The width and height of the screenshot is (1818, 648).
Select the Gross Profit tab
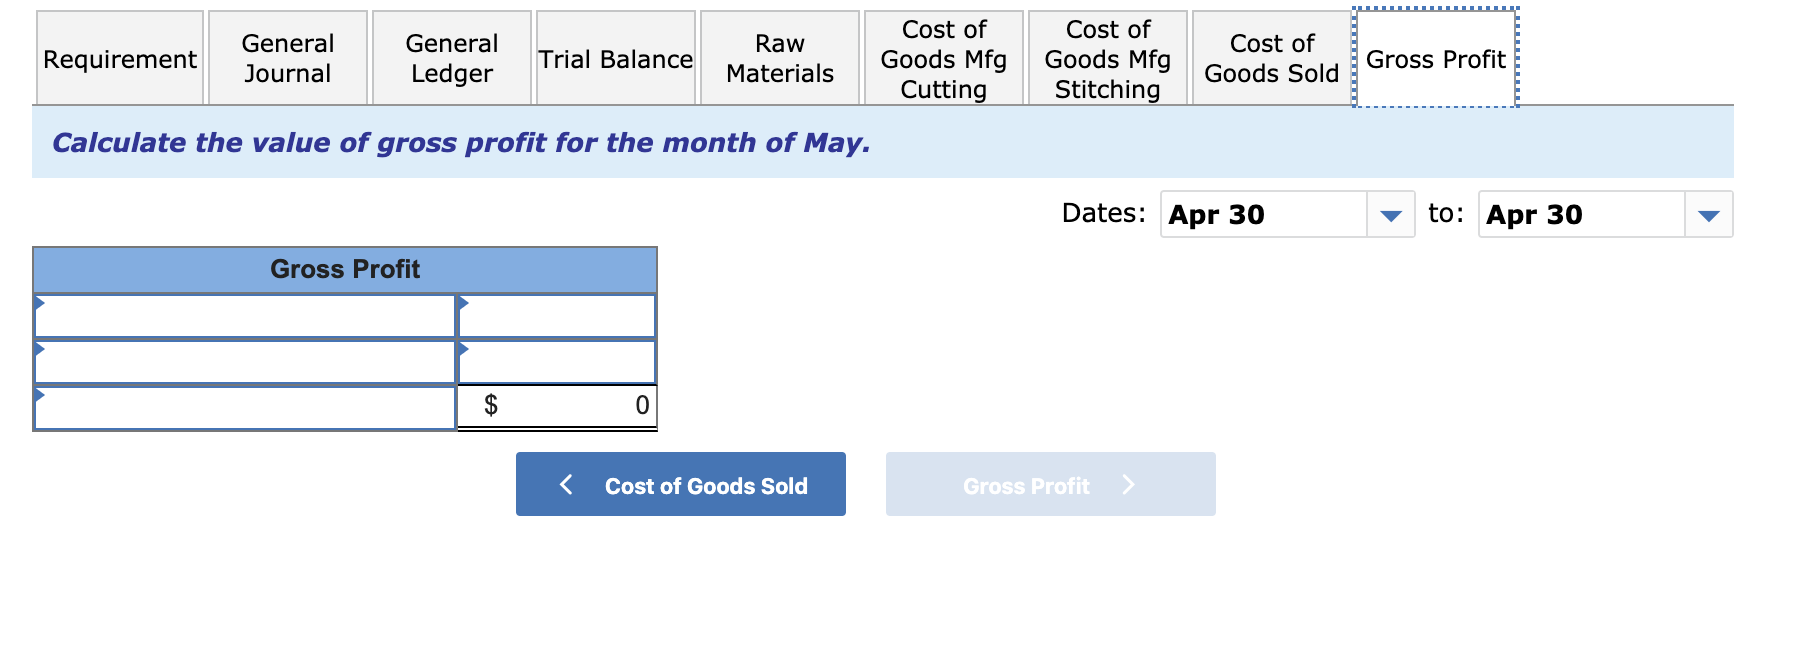1436,58
